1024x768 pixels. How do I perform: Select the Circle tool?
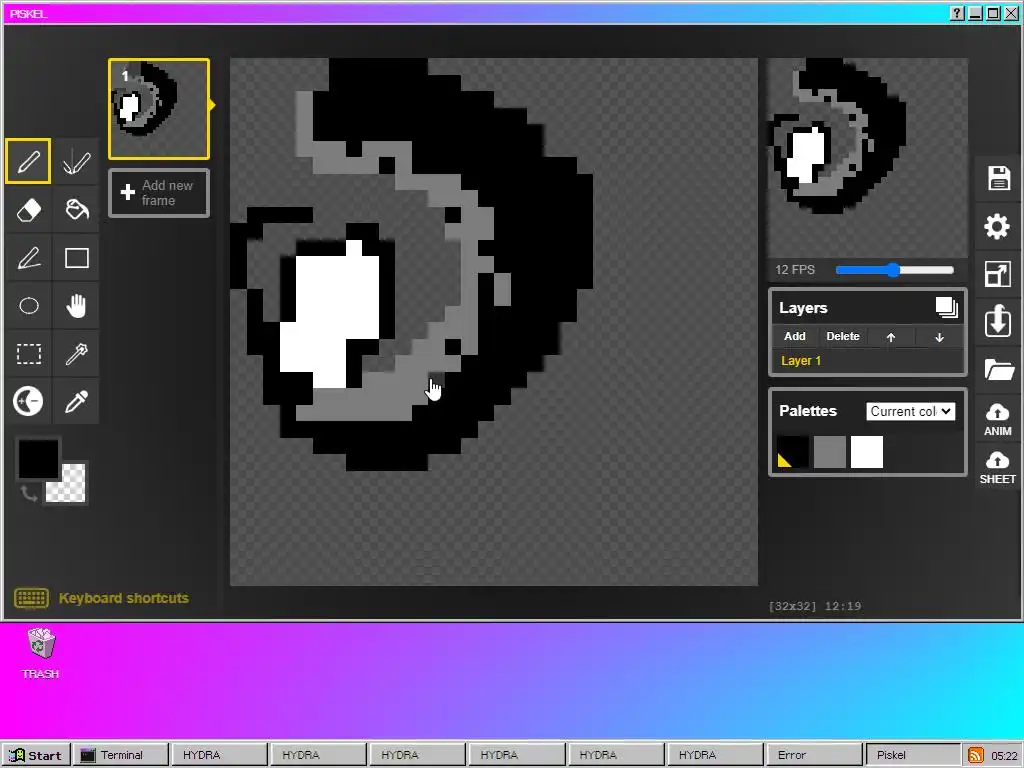tap(28, 306)
